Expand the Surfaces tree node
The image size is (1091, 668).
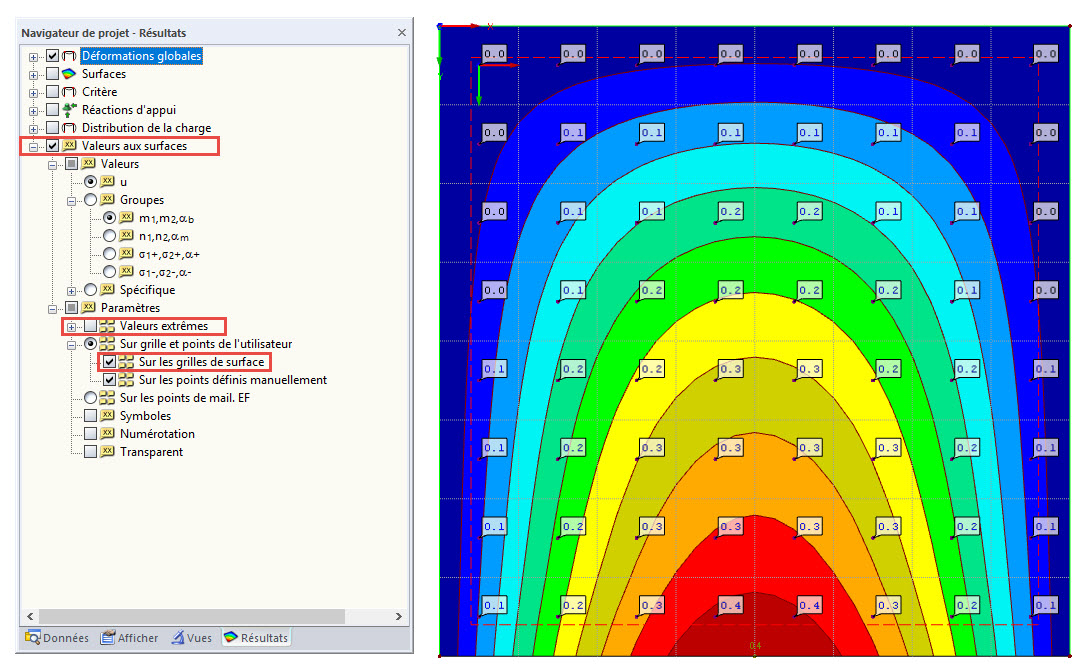click(33, 74)
